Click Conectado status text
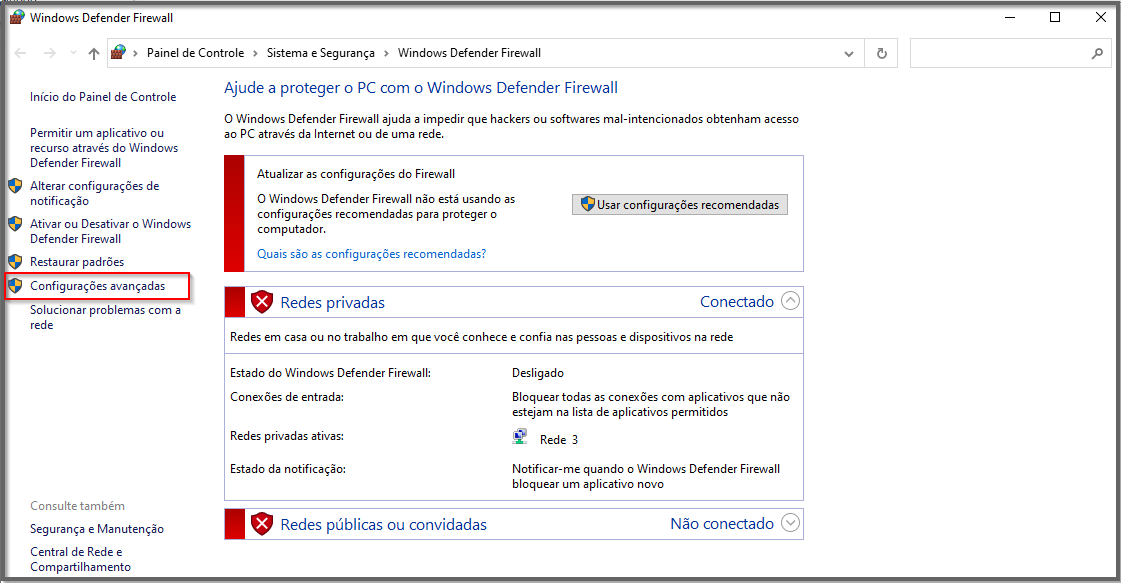 pos(736,302)
